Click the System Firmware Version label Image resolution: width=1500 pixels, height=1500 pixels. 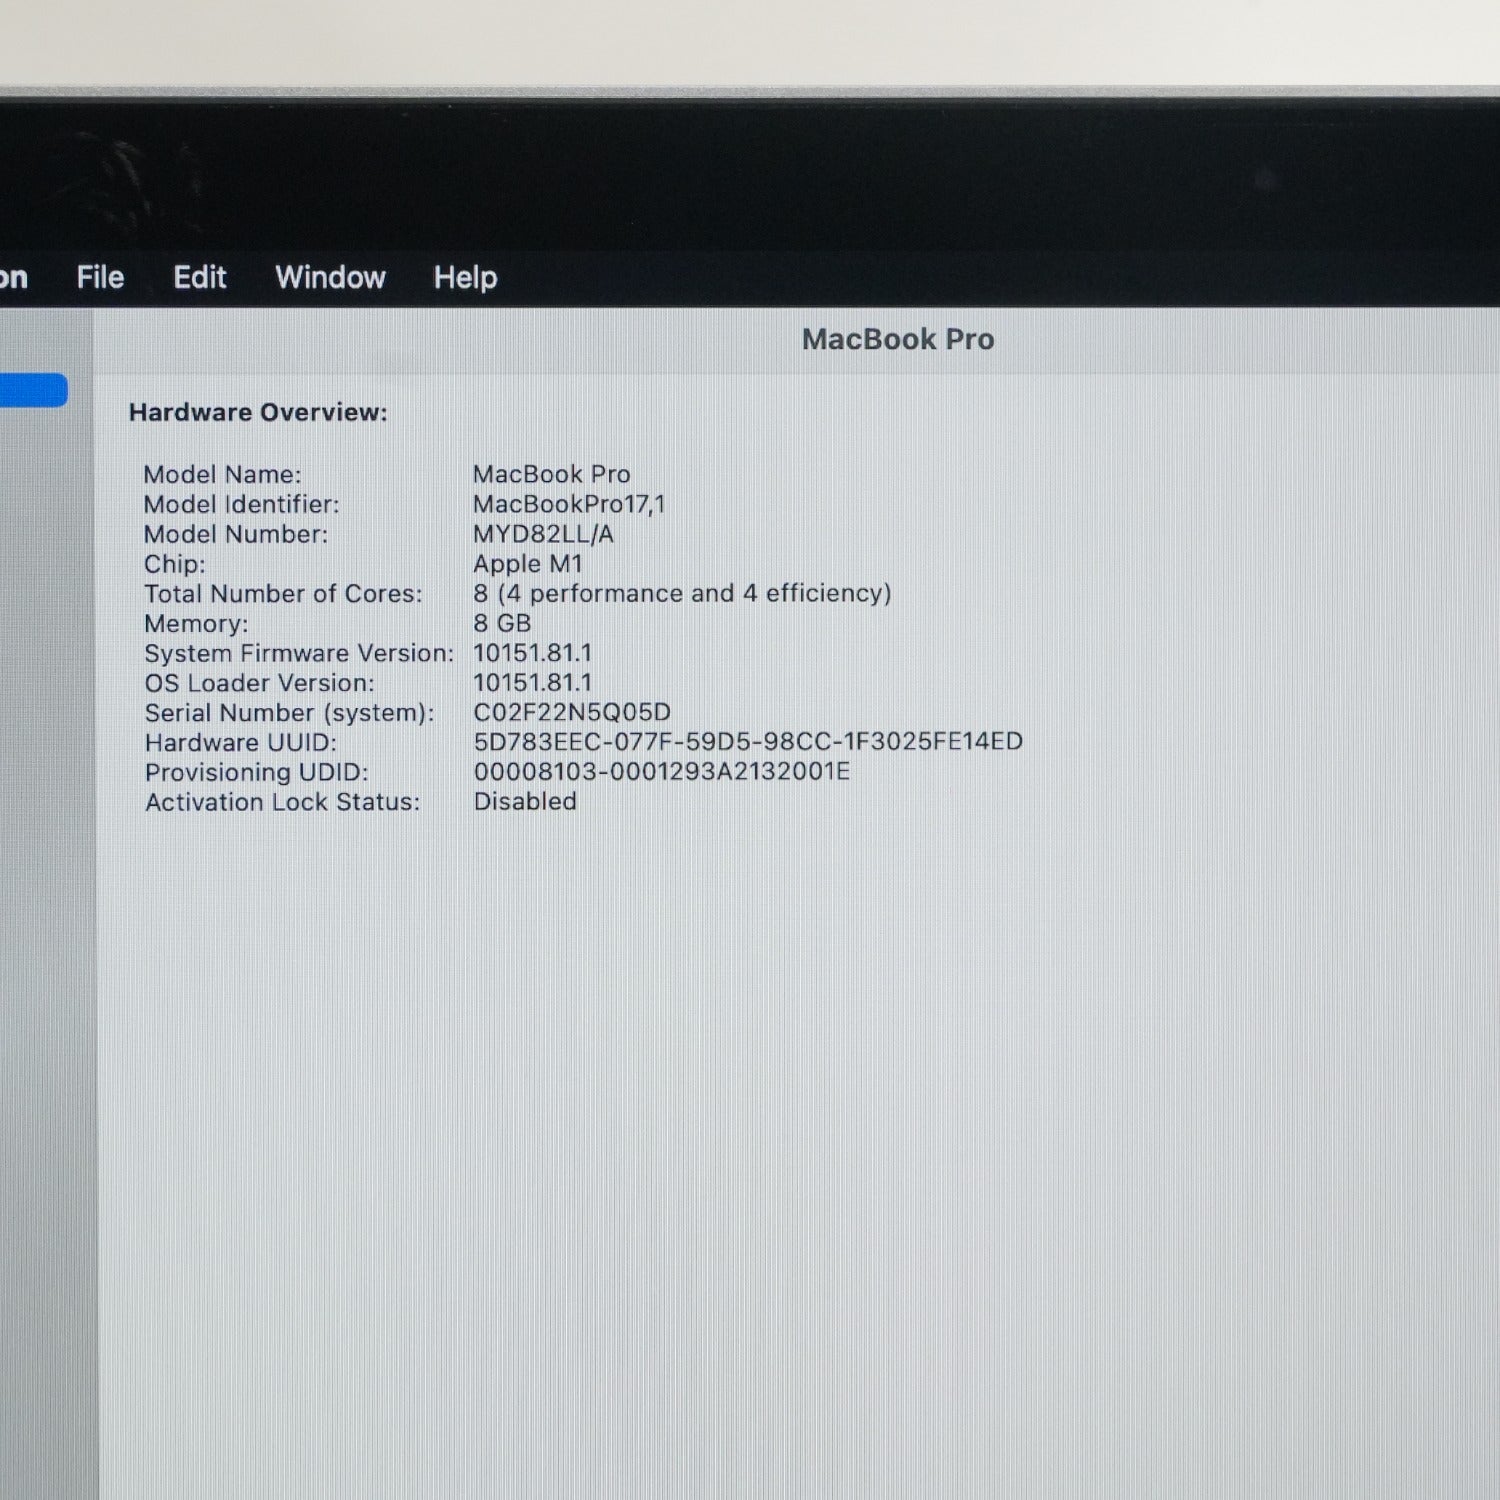coord(299,653)
